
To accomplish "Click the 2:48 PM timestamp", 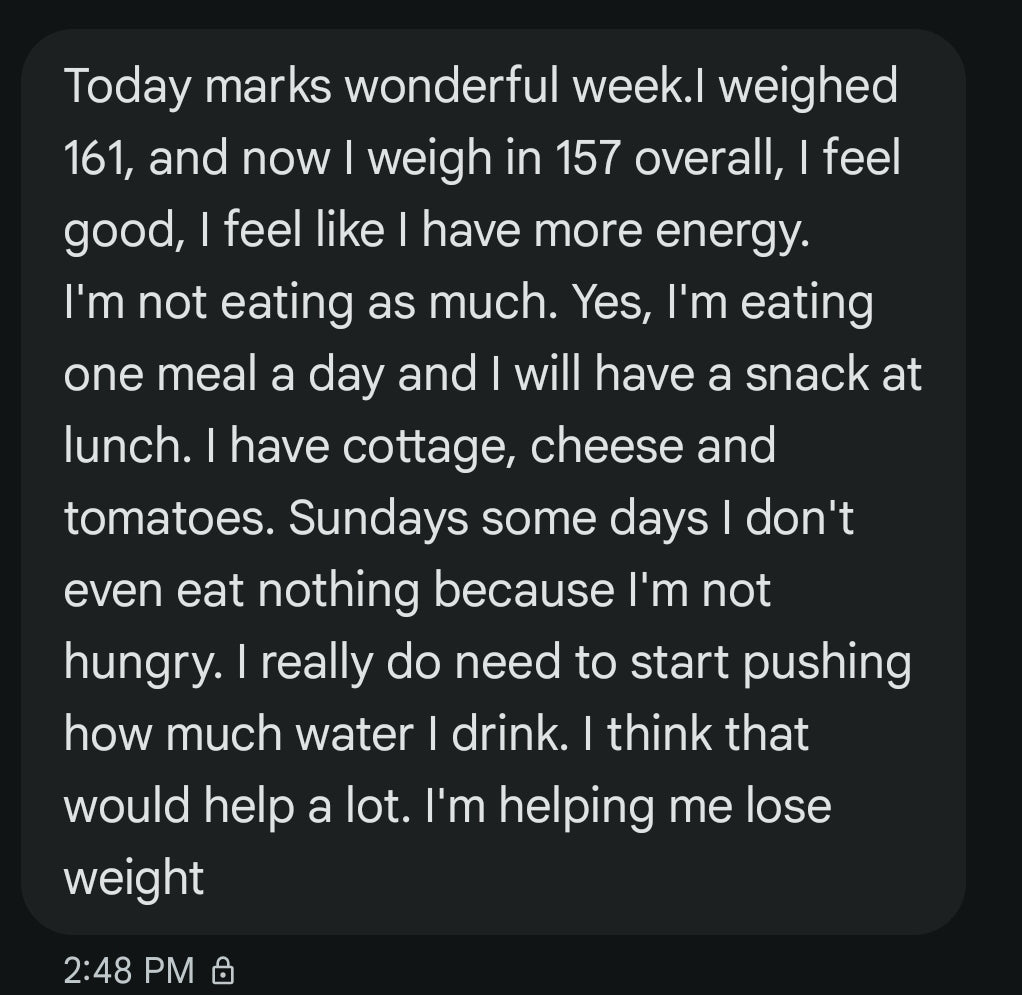I will point(129,969).
